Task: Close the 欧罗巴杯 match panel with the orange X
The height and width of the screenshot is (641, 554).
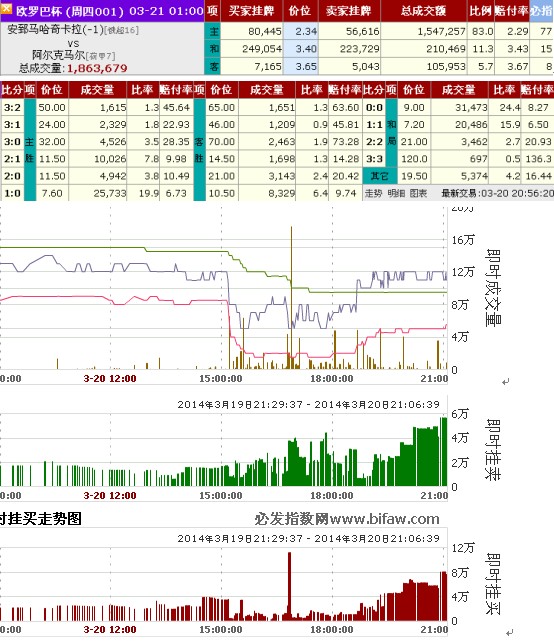Action: coord(7,9)
